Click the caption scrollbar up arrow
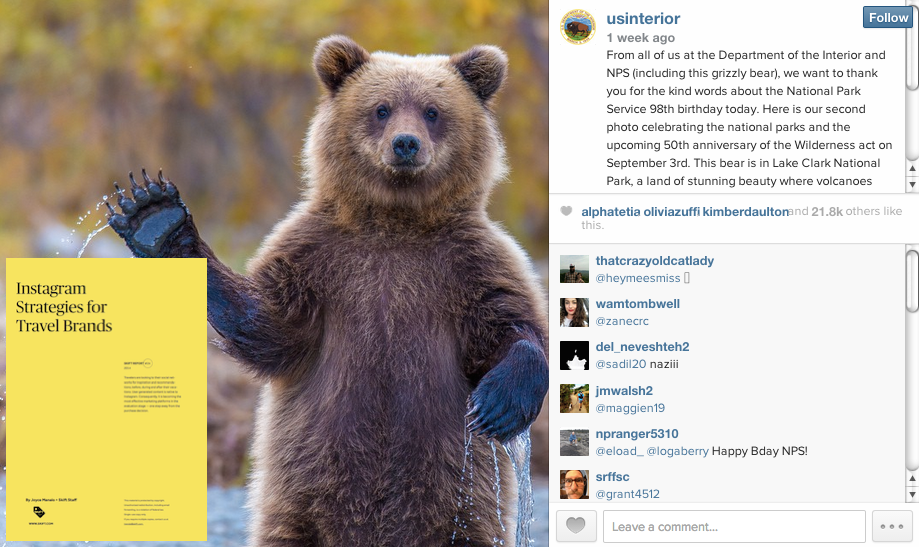 coord(912,168)
